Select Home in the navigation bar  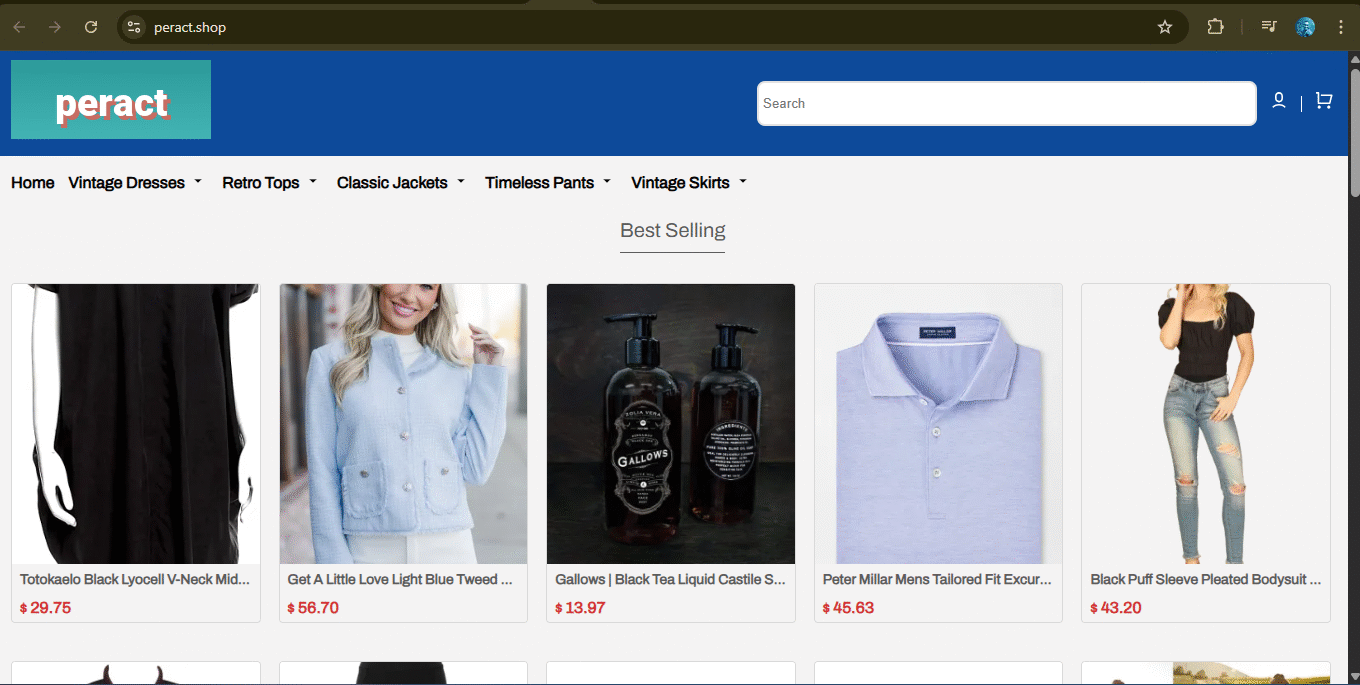pyautogui.click(x=32, y=182)
